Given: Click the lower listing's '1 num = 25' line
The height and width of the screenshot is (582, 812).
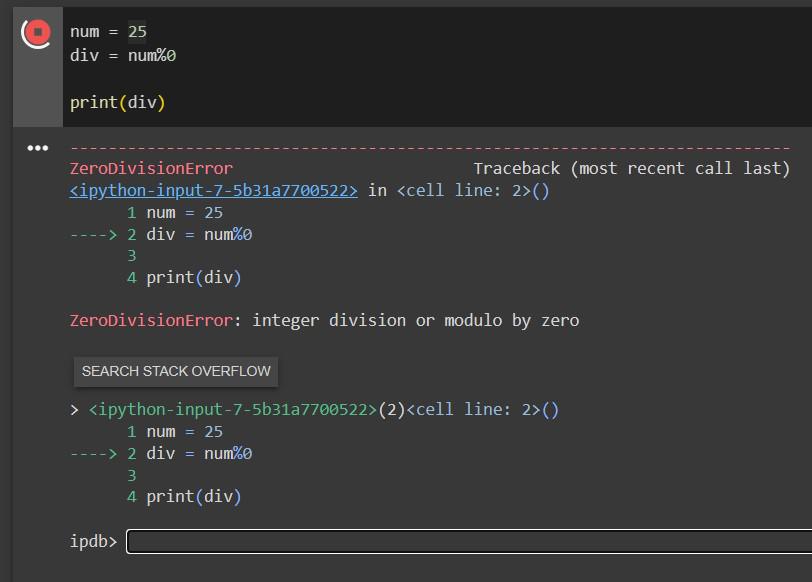Looking at the screenshot, I should click(x=175, y=431).
